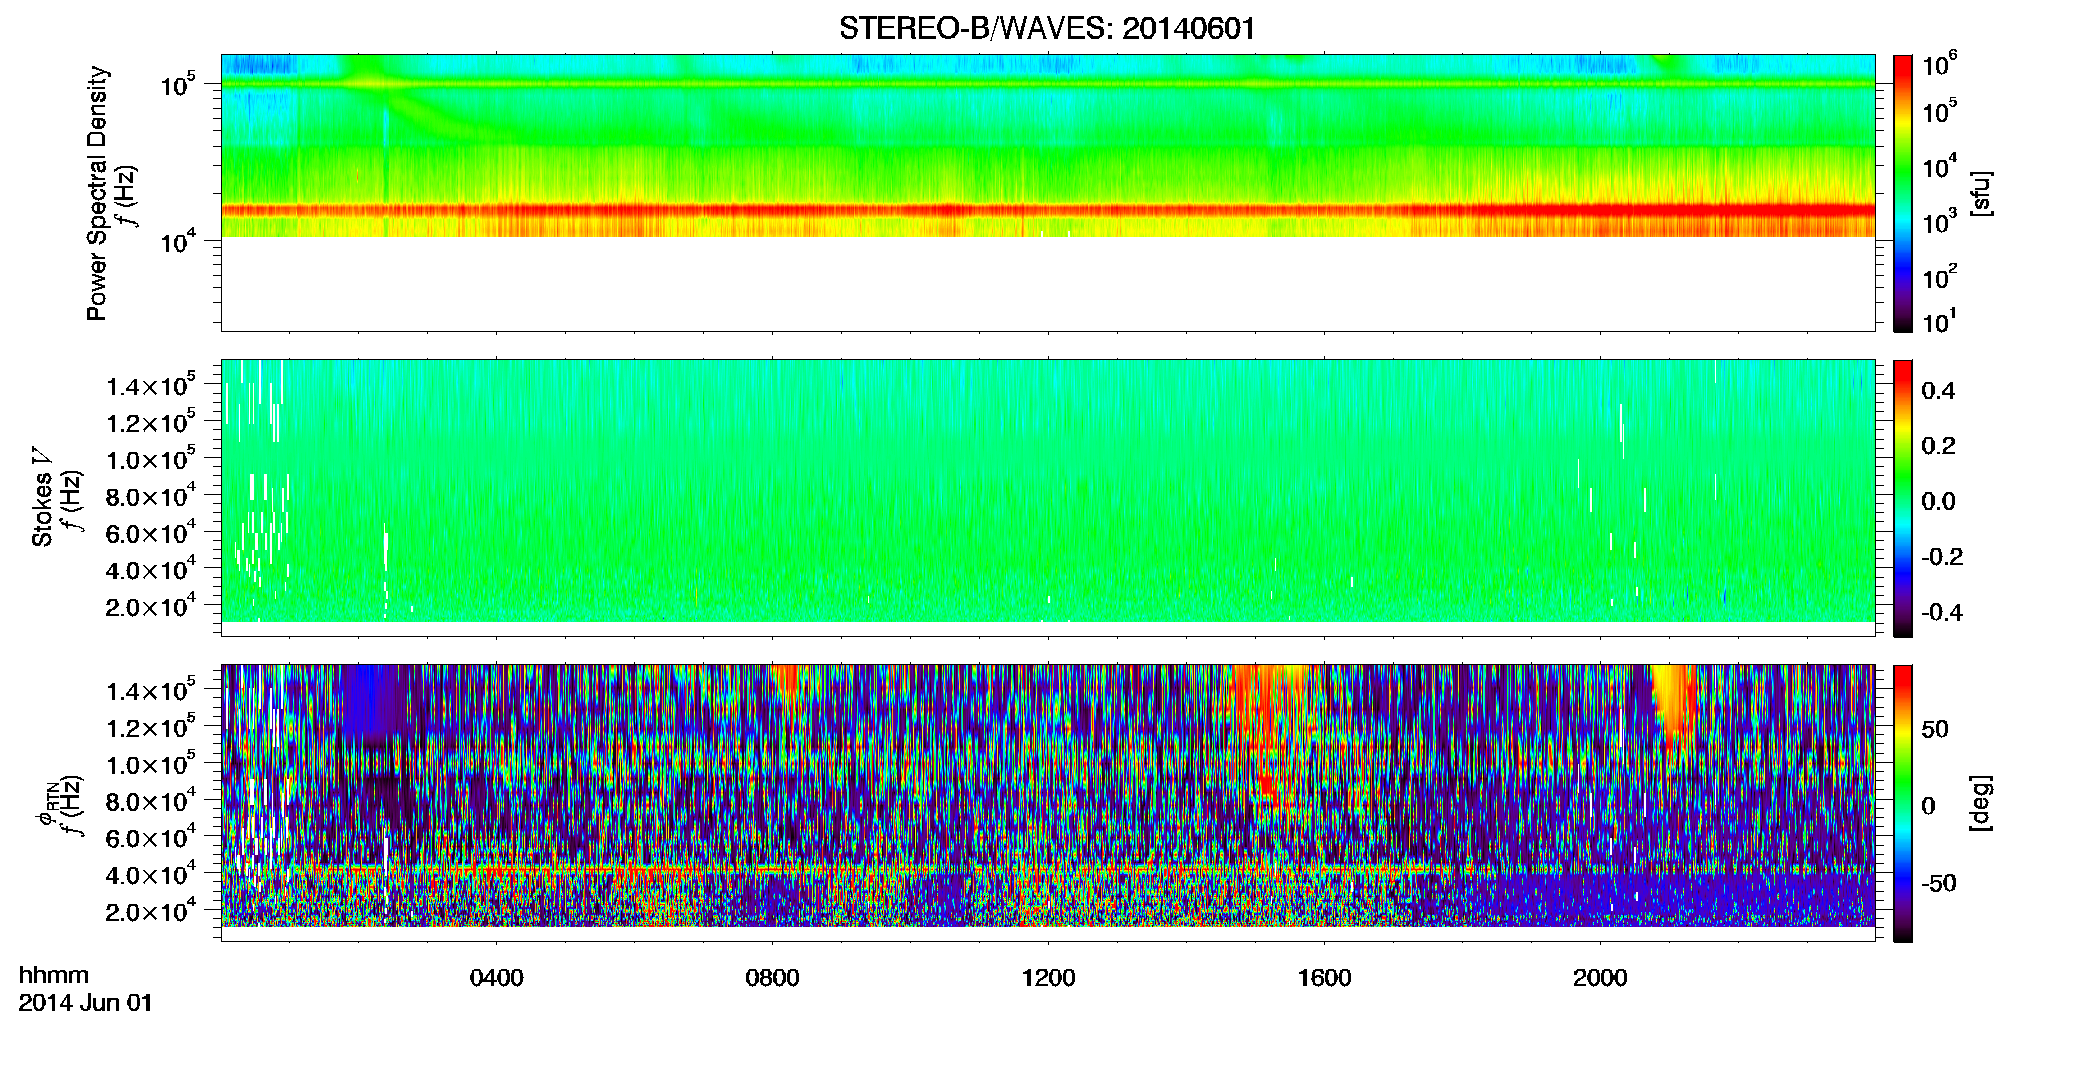The width and height of the screenshot is (2096, 1080).
Task: Click the φRTN degrees color bar
Action: tap(1903, 803)
